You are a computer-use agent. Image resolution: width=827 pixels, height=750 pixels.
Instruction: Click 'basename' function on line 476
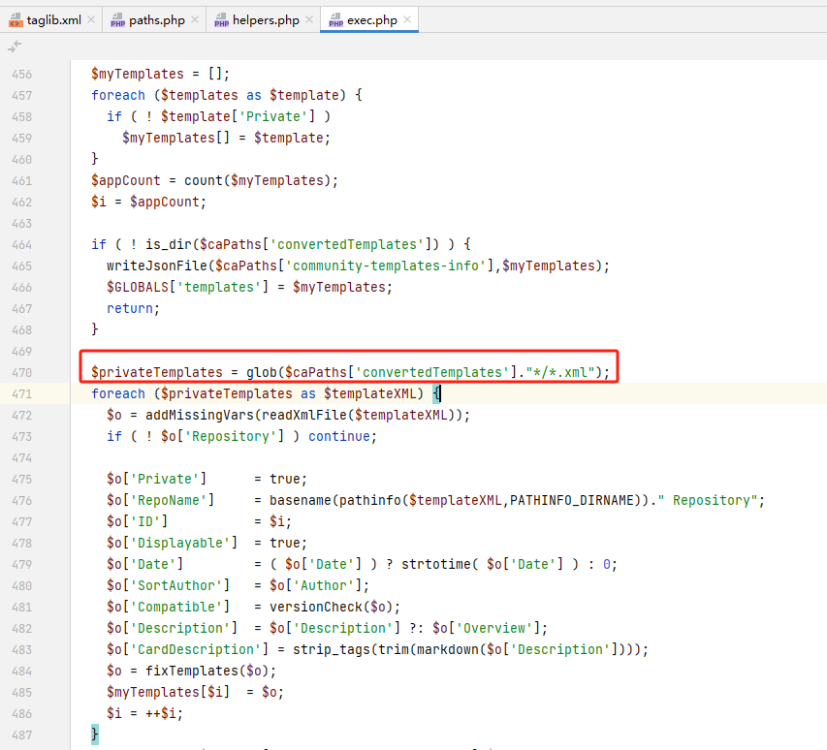pos(300,501)
